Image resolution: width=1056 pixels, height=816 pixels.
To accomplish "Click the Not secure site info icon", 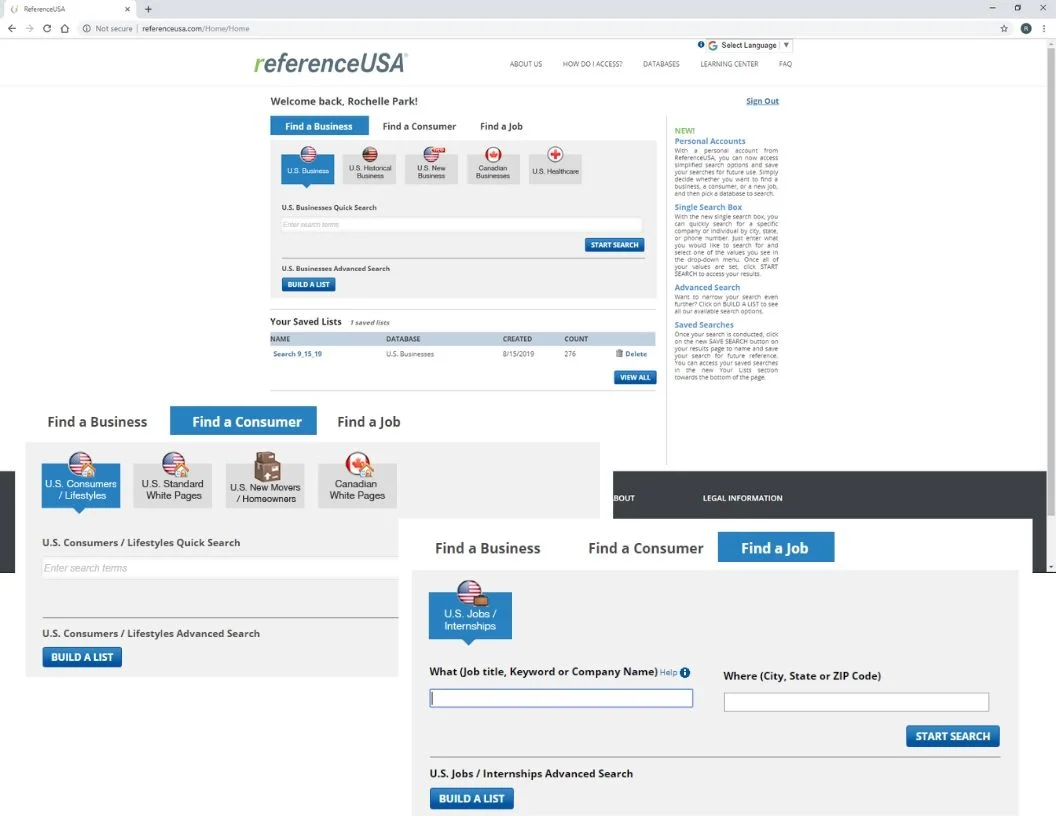I will 86,28.
